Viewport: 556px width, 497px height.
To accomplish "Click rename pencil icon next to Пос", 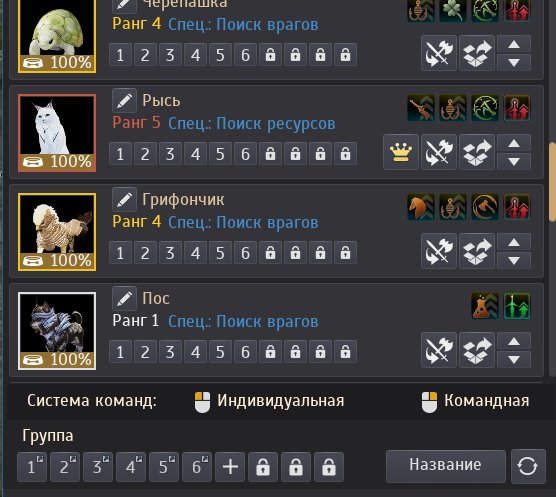I will pyautogui.click(x=124, y=299).
